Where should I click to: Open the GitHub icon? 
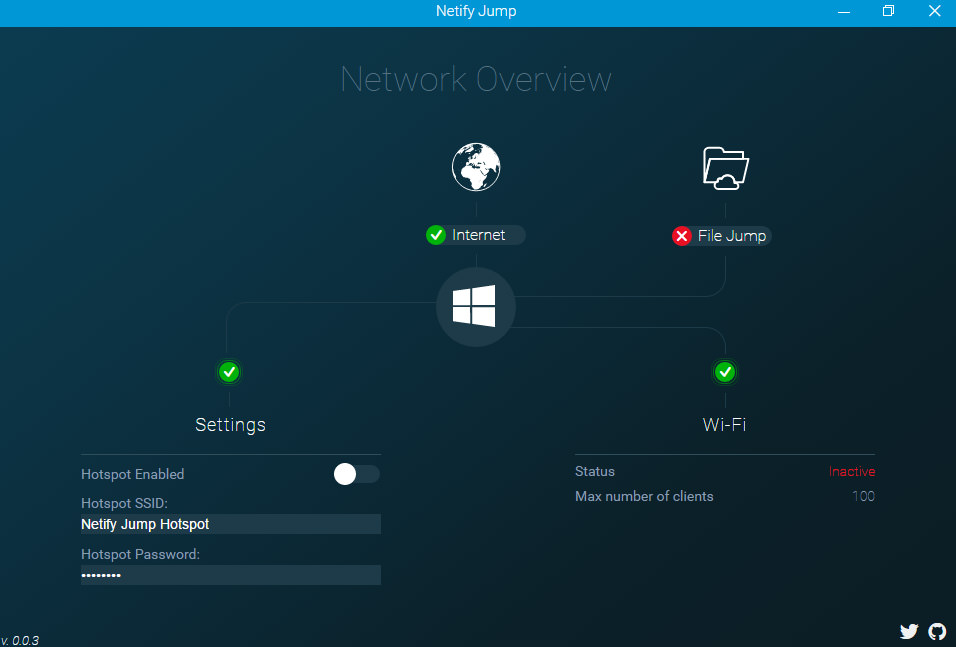point(937,631)
